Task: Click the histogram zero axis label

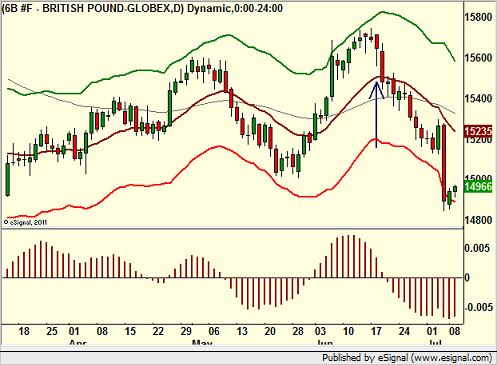Action: tap(467, 278)
